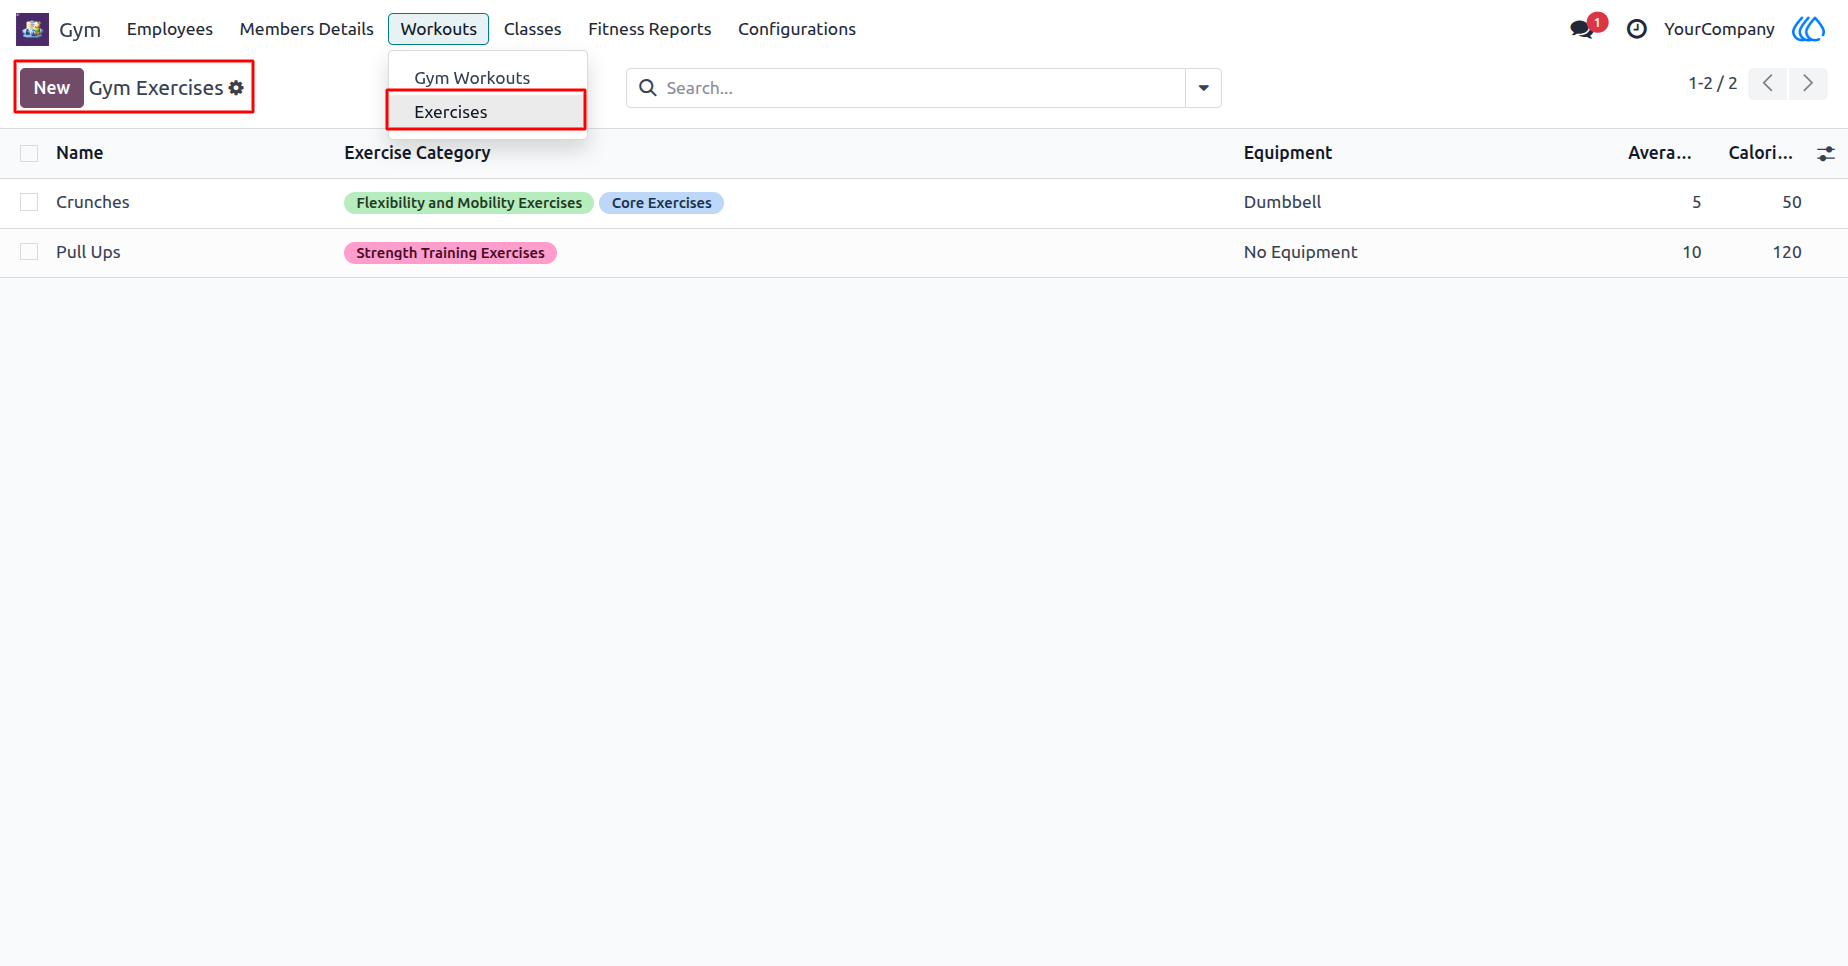Open the Gym app home icon
Image resolution: width=1848 pixels, height=966 pixels.
coord(32,29)
